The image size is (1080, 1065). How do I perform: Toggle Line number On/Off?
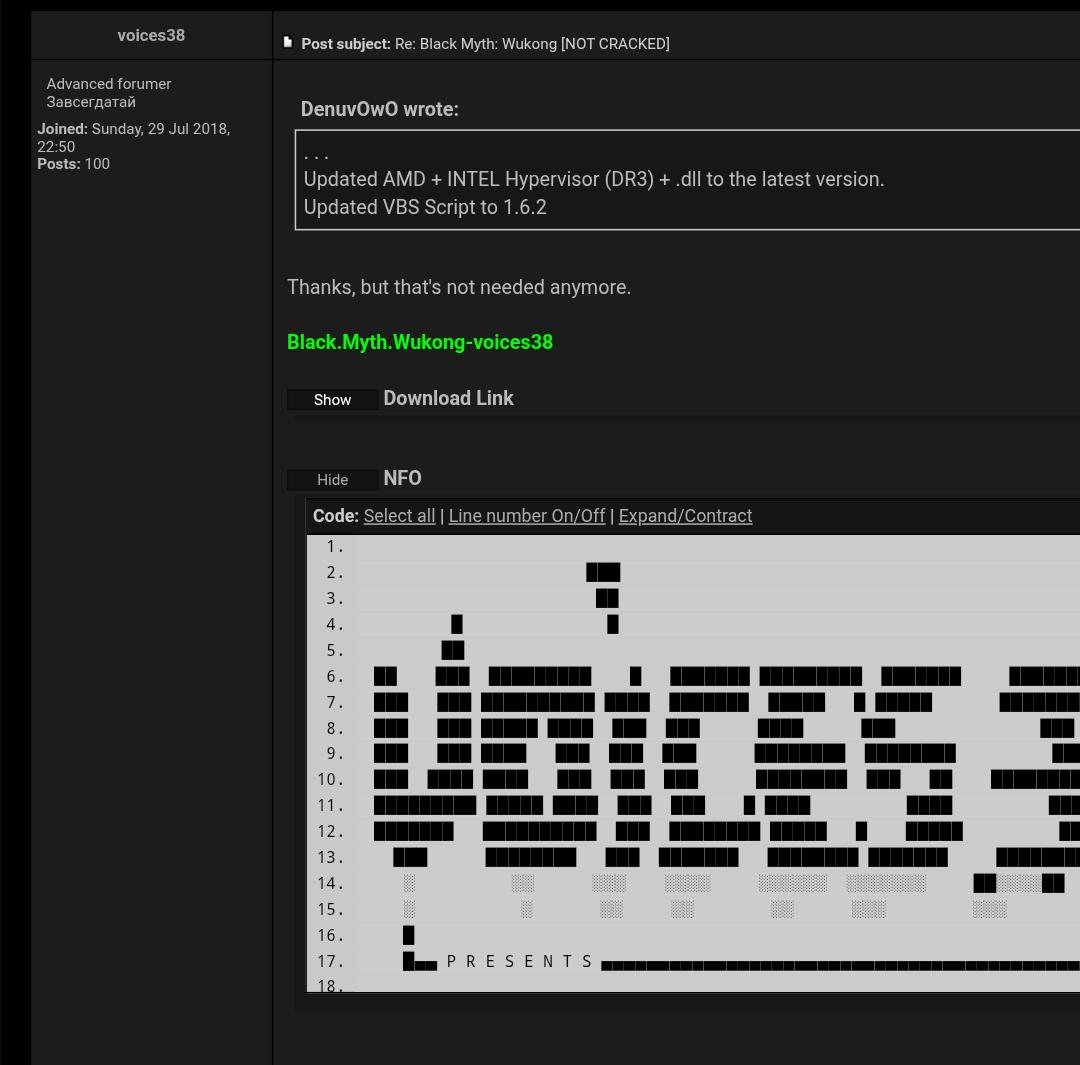click(x=527, y=516)
